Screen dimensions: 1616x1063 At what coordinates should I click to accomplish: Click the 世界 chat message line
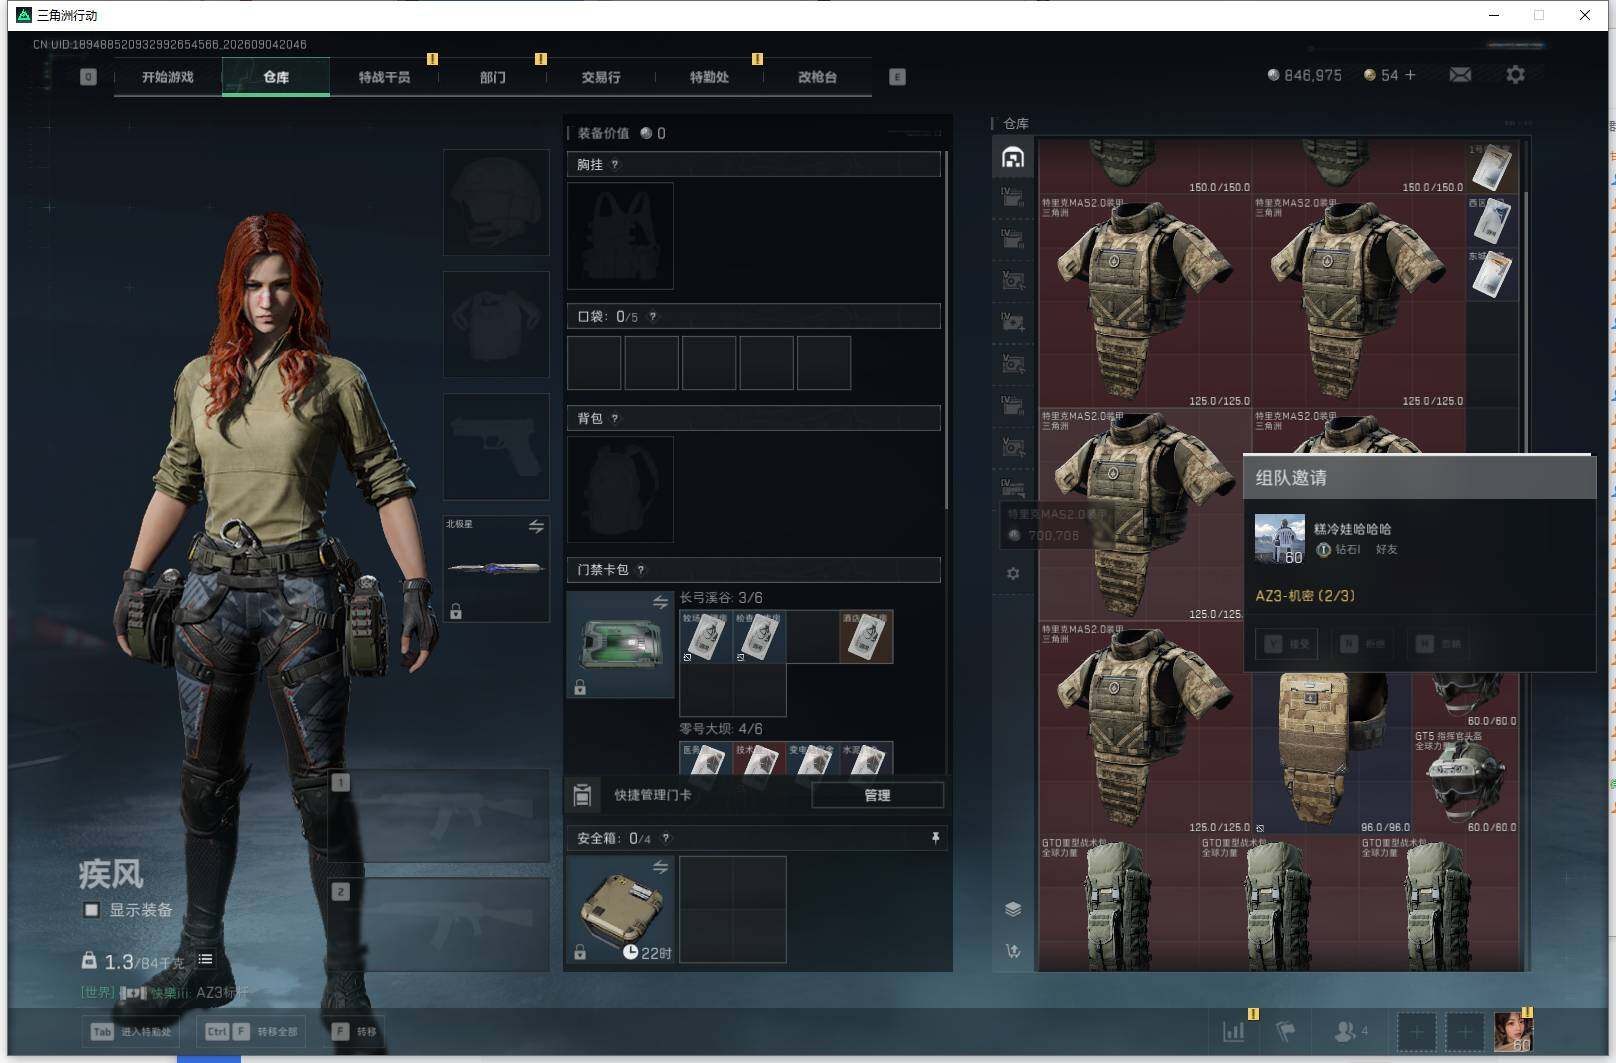click(x=165, y=993)
